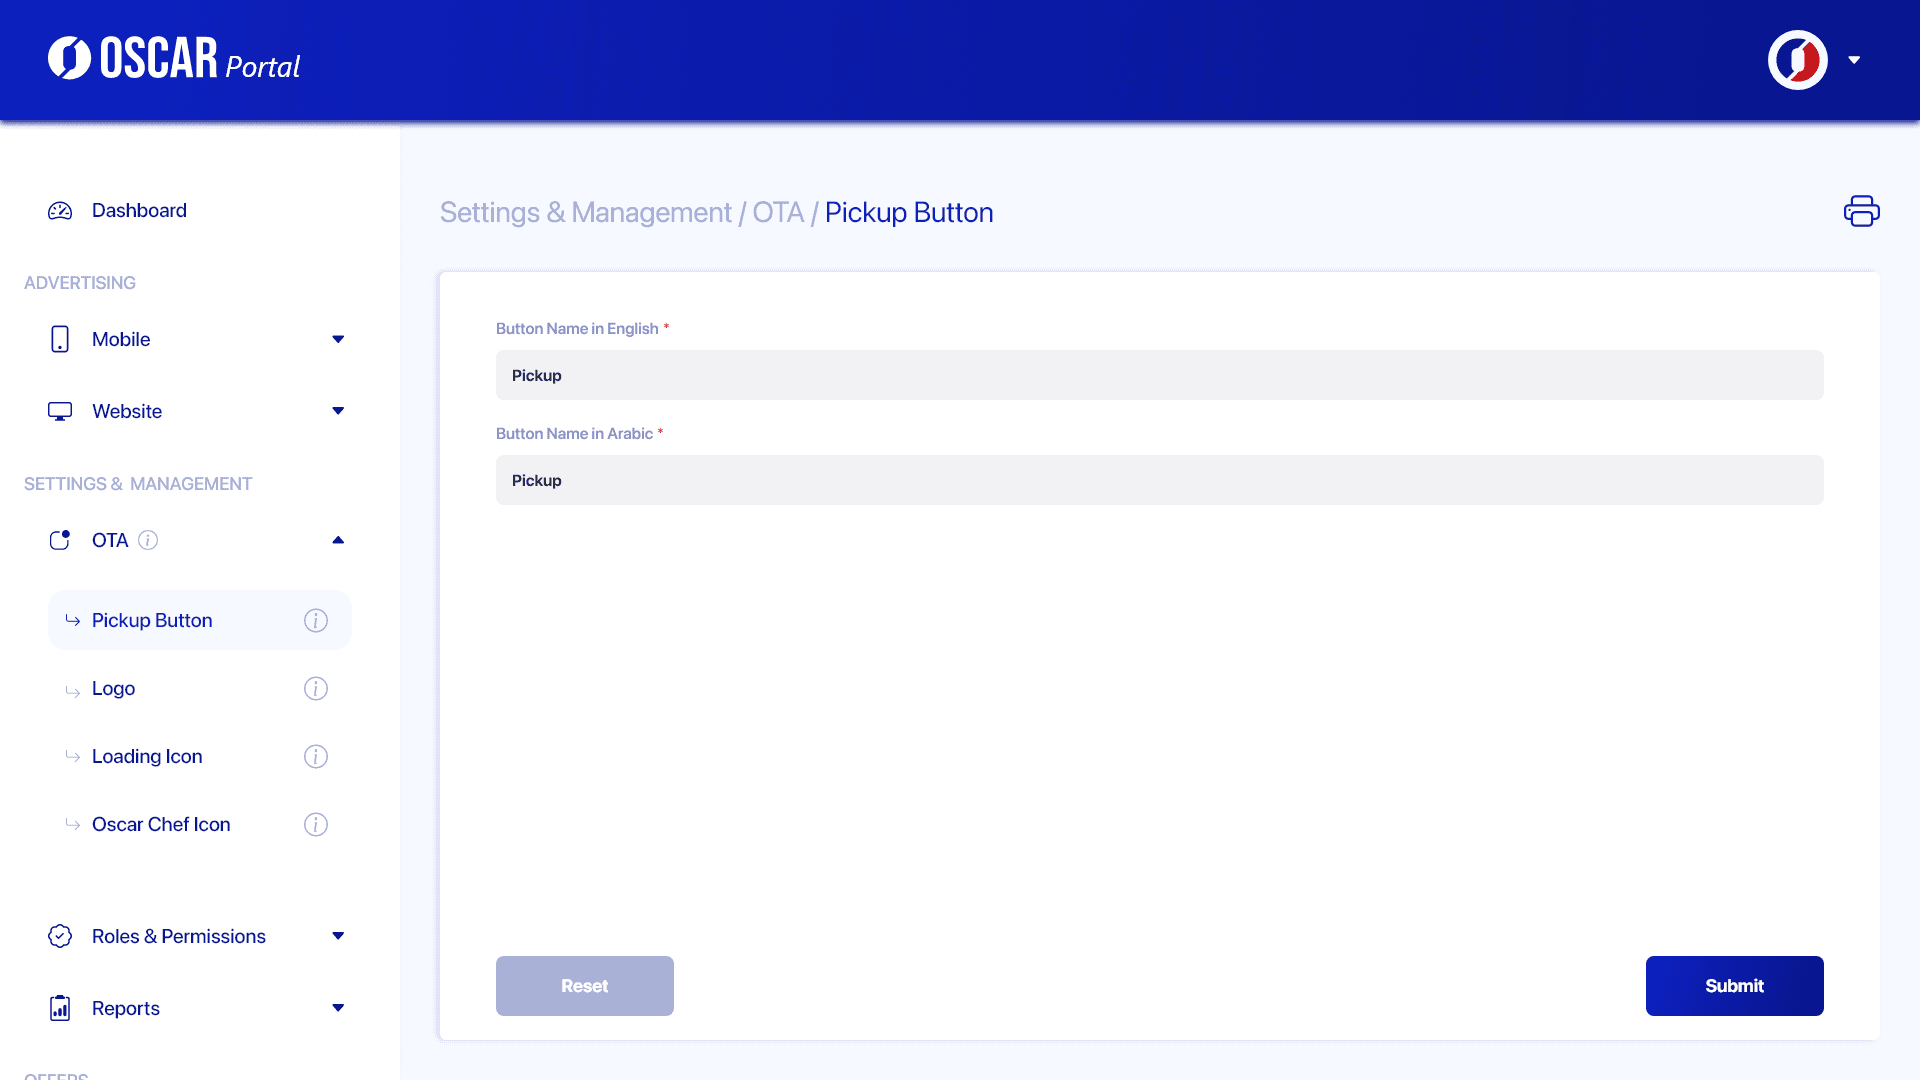Expand the Reports menu

point(338,1008)
